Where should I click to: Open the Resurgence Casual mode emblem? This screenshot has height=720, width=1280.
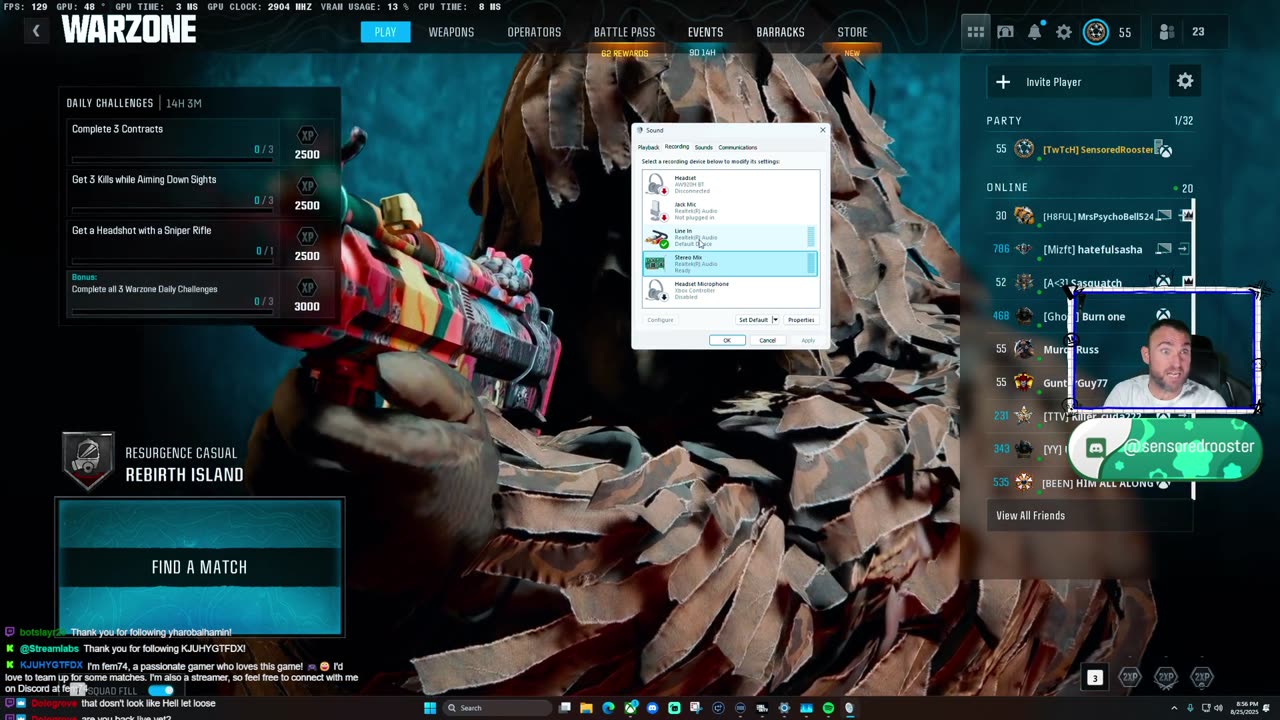click(87, 459)
